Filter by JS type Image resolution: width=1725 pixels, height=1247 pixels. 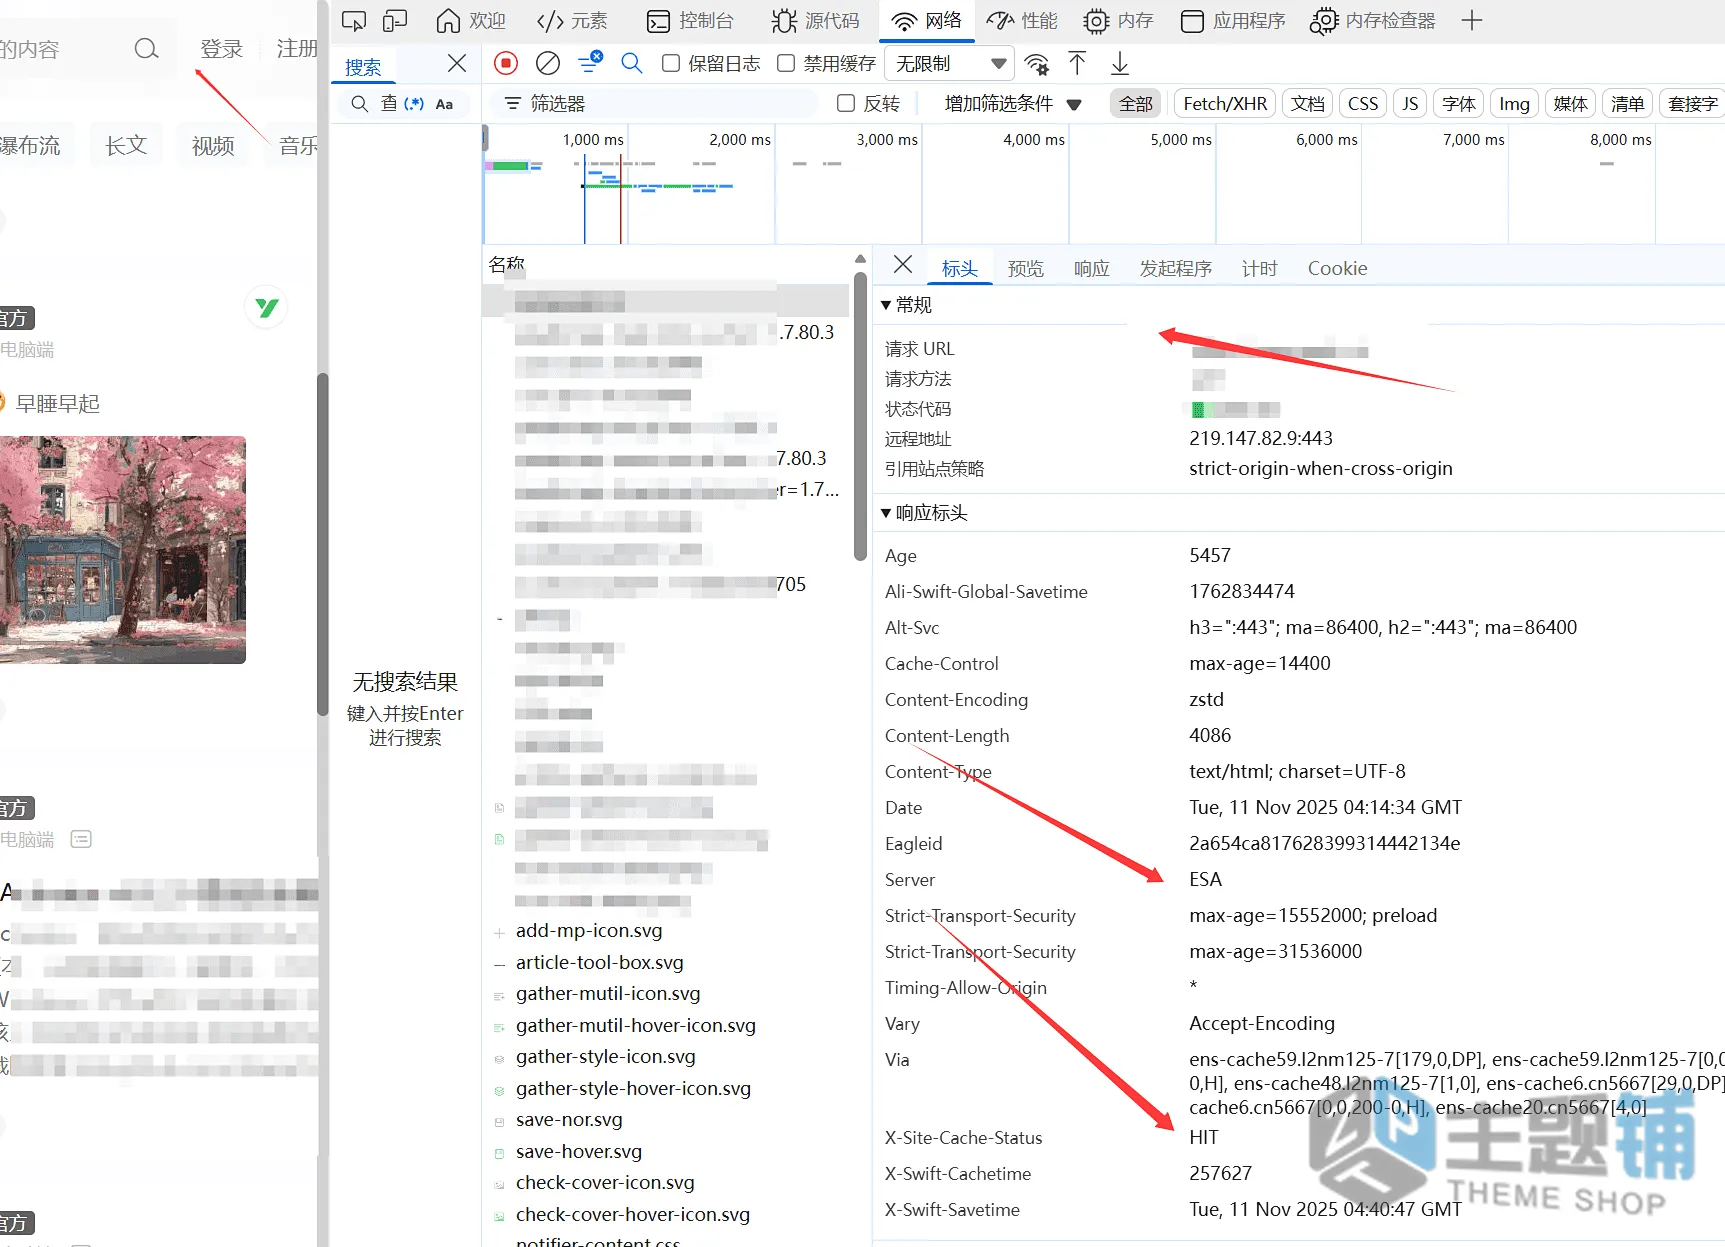(x=1410, y=103)
